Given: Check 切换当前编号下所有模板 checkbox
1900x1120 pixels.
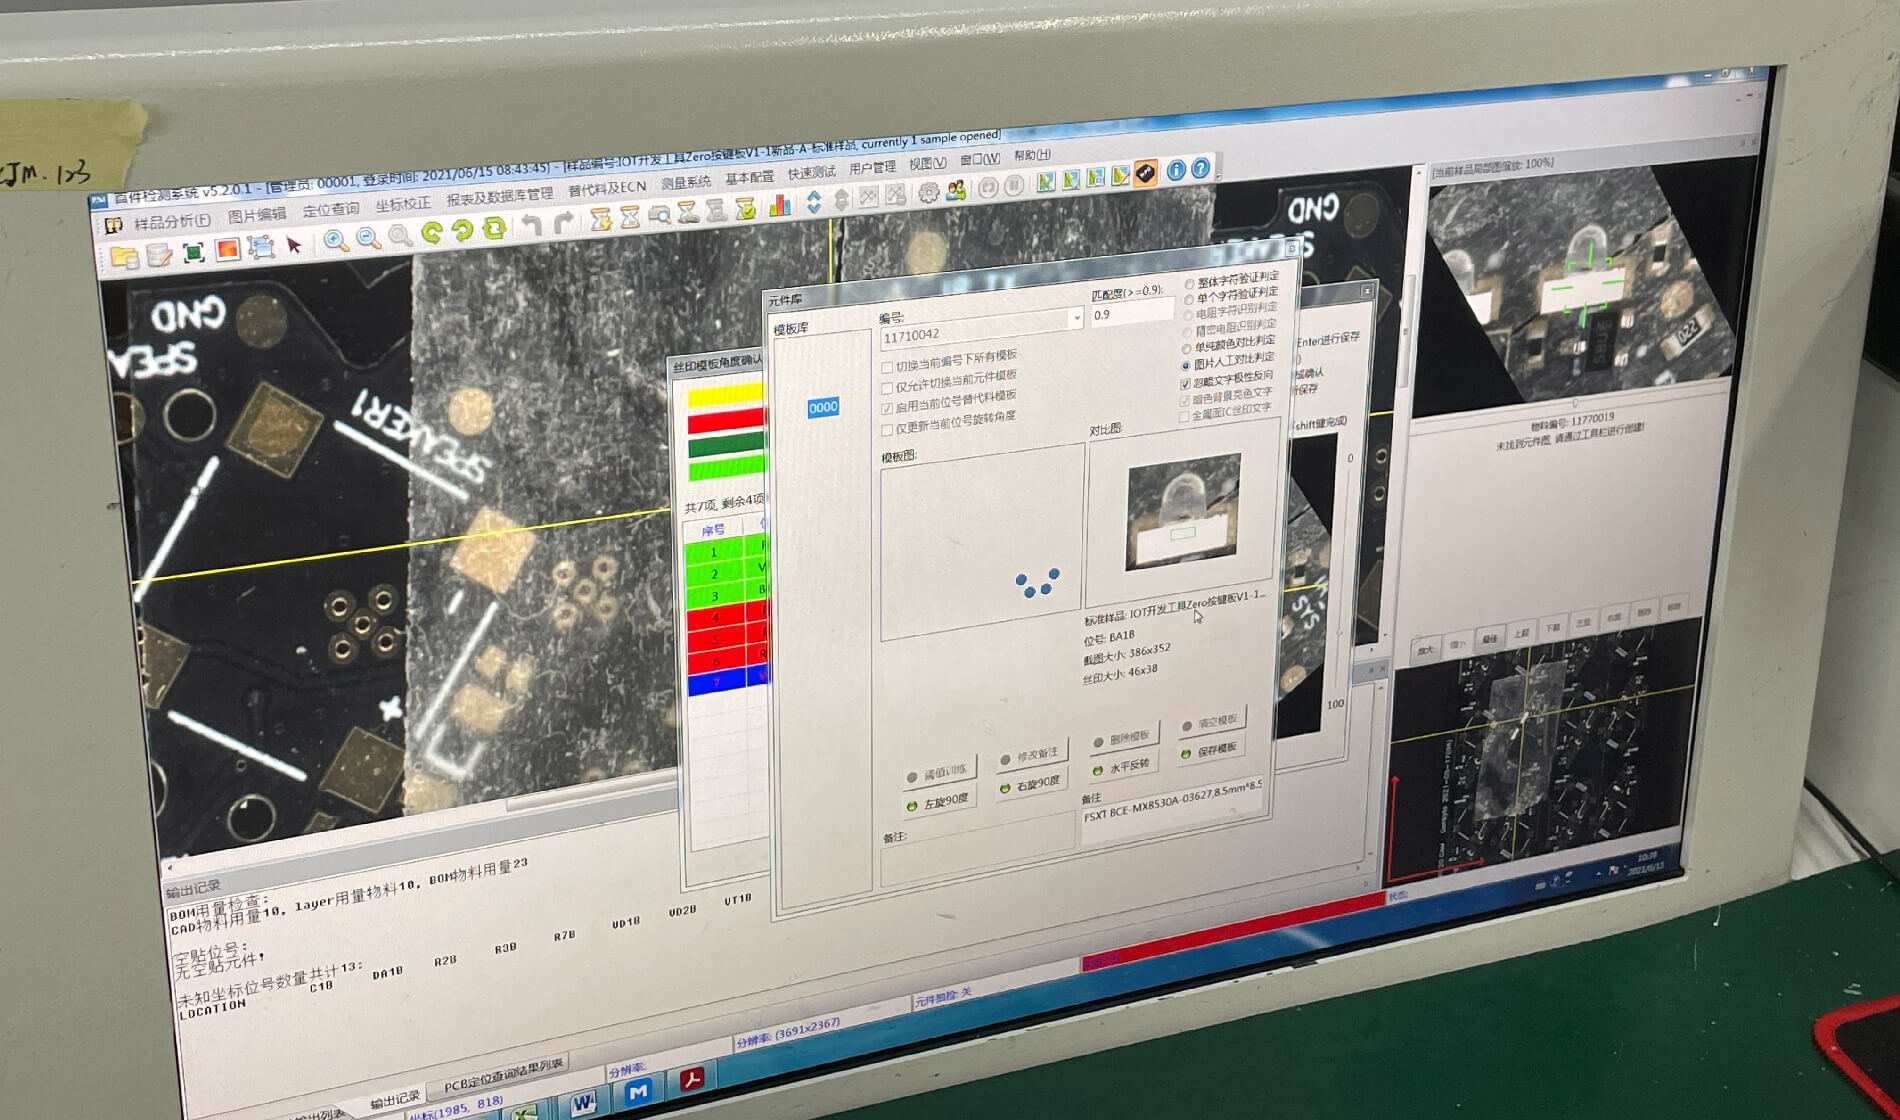Looking at the screenshot, I should pyautogui.click(x=886, y=368).
